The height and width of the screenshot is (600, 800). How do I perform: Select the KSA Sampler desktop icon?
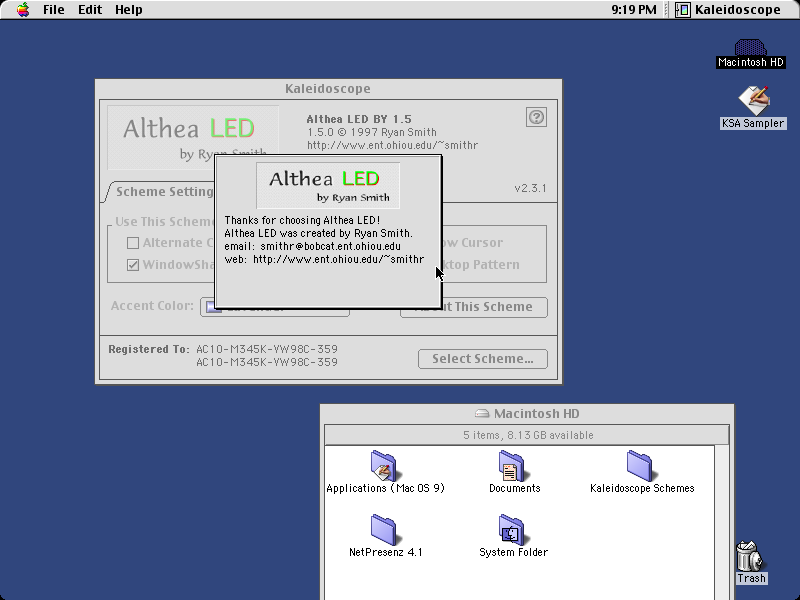[753, 108]
